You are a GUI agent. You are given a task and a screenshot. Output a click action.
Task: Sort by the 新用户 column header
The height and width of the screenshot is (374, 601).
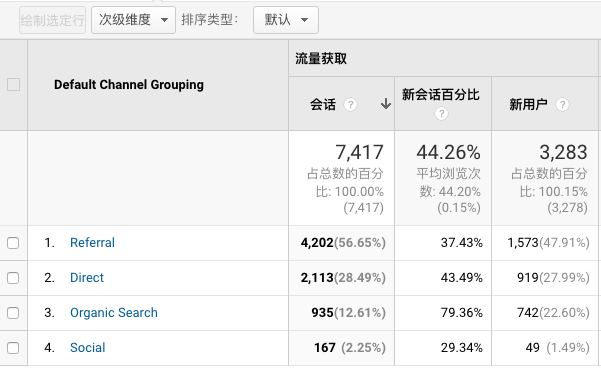pos(528,104)
